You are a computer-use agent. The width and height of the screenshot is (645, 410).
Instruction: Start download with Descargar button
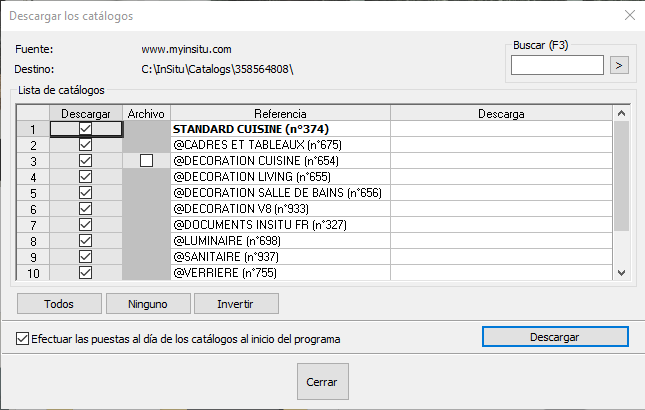(555, 337)
